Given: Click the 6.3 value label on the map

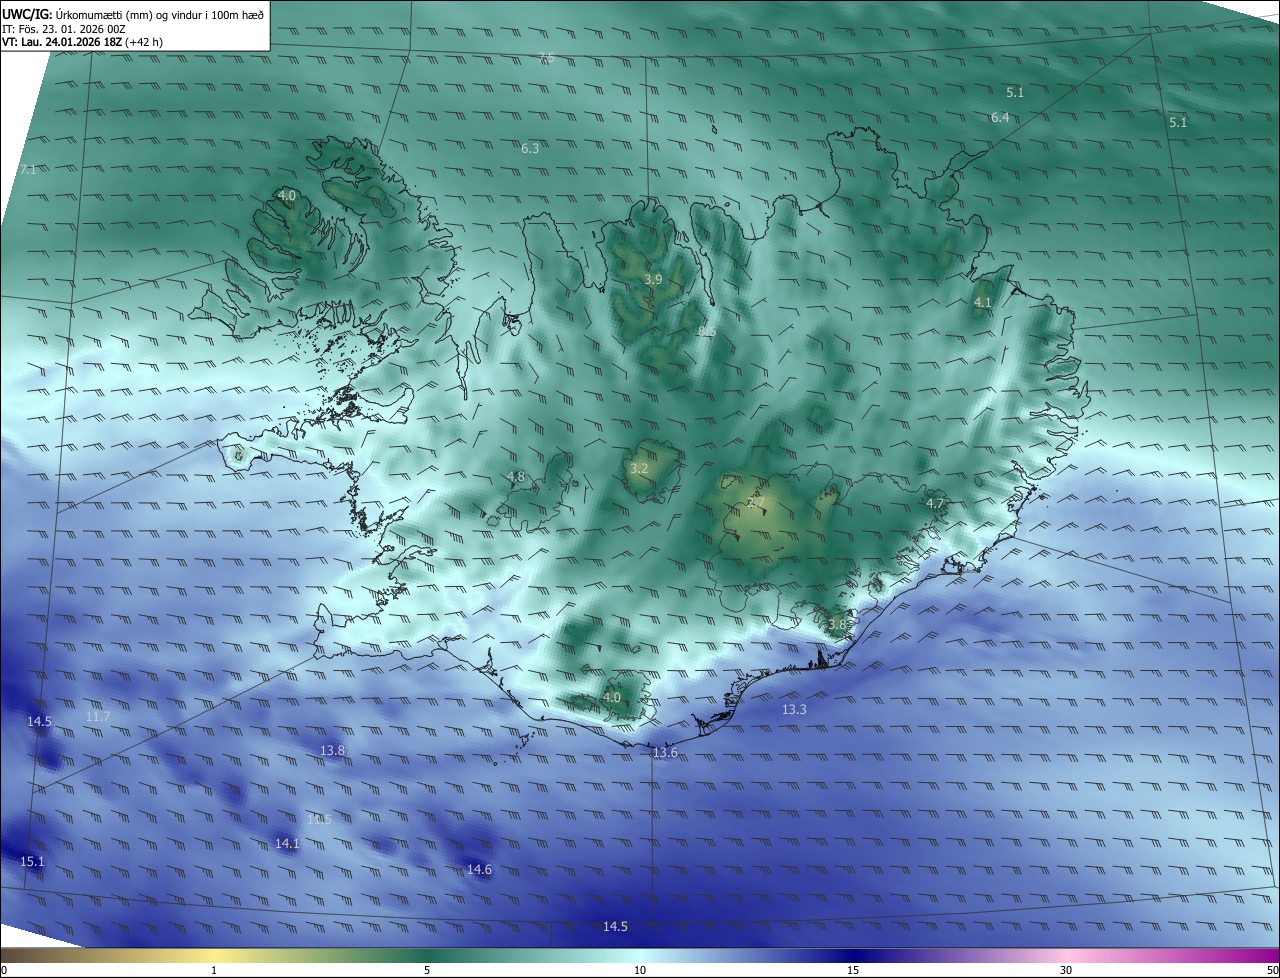Looking at the screenshot, I should pos(530,148).
